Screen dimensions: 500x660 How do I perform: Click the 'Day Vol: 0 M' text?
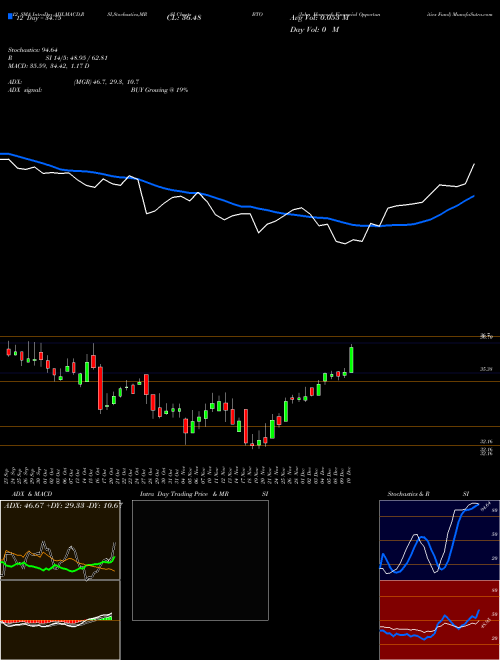pos(314,30)
